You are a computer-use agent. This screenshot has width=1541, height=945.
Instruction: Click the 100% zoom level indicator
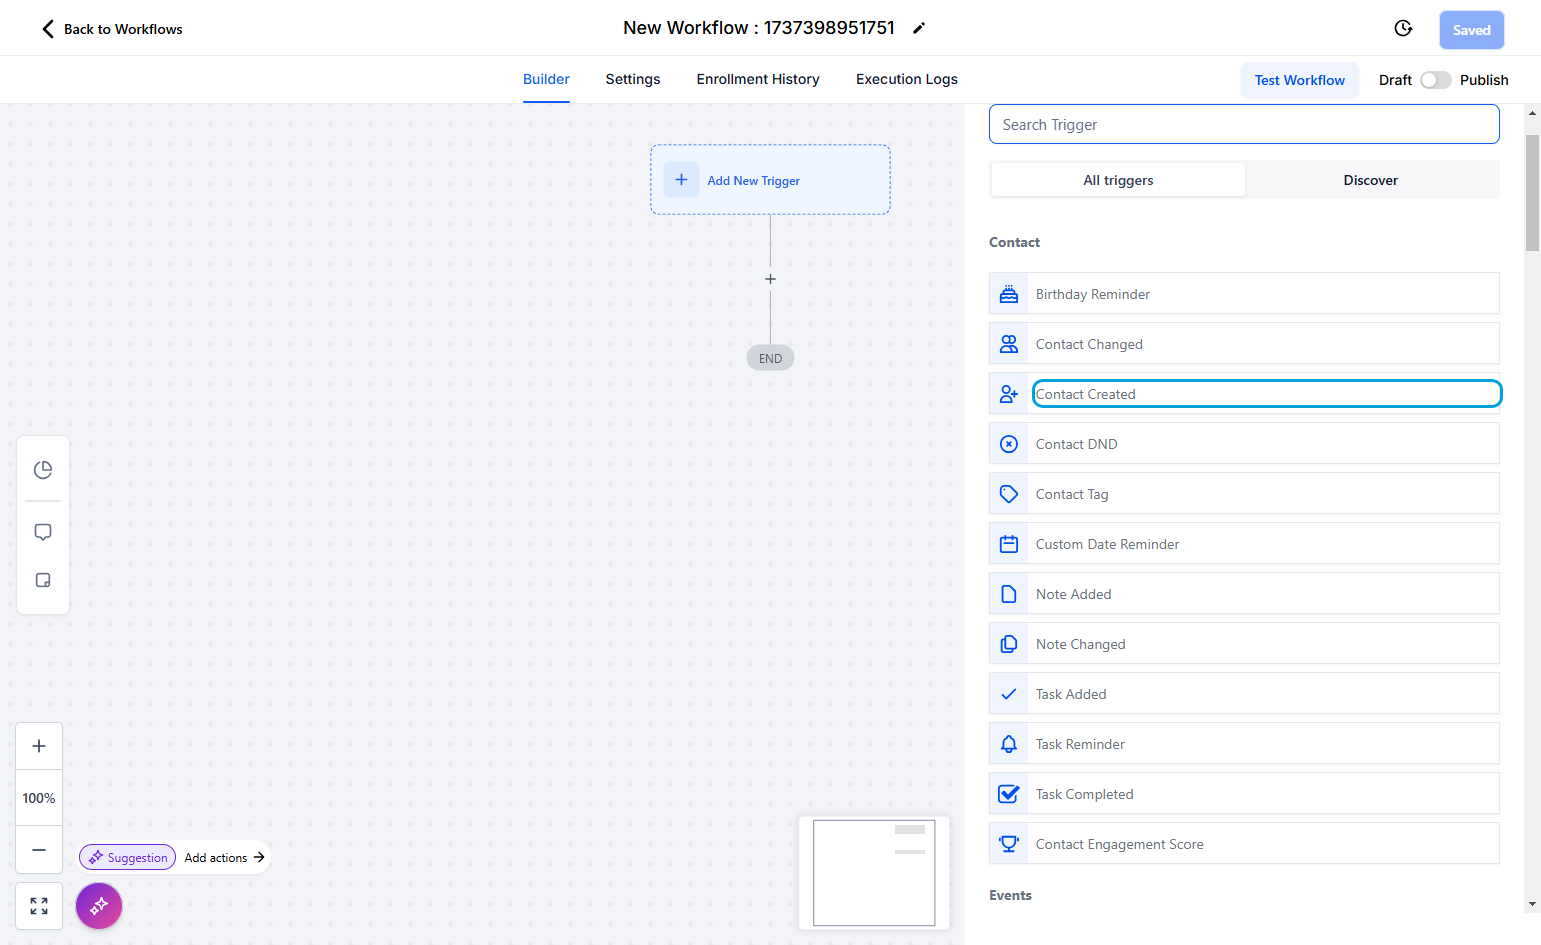click(39, 798)
